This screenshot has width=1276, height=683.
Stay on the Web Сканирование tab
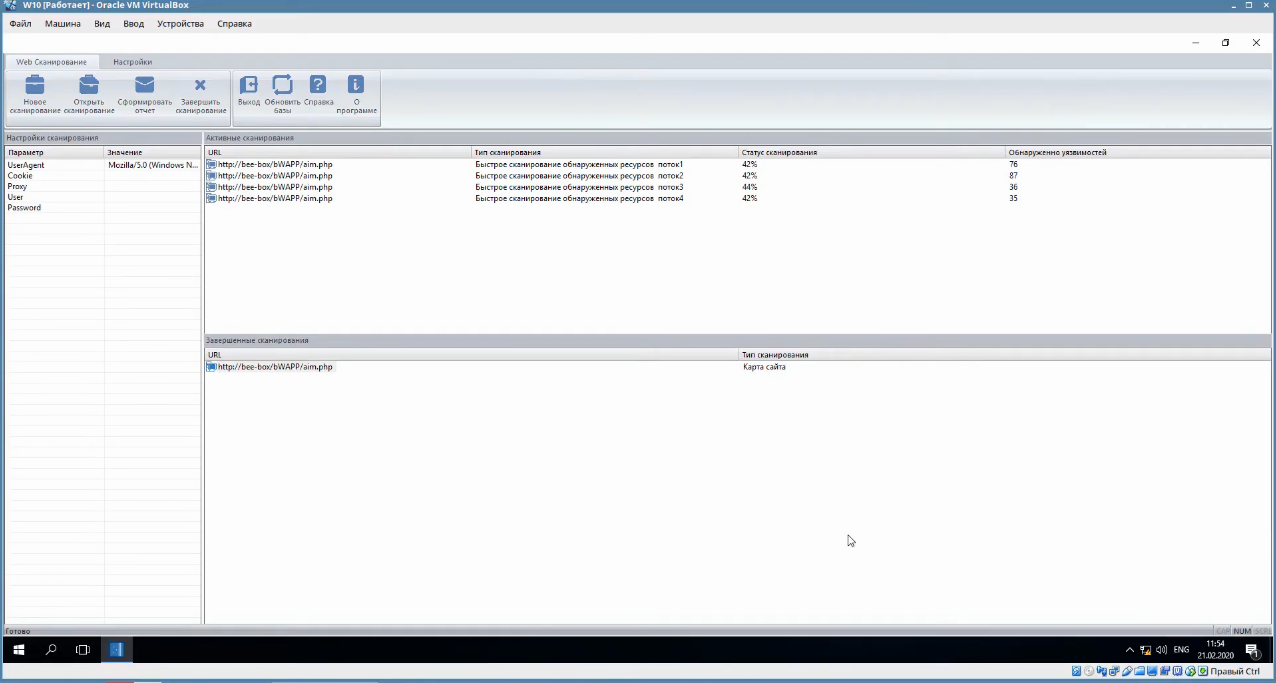click(51, 61)
